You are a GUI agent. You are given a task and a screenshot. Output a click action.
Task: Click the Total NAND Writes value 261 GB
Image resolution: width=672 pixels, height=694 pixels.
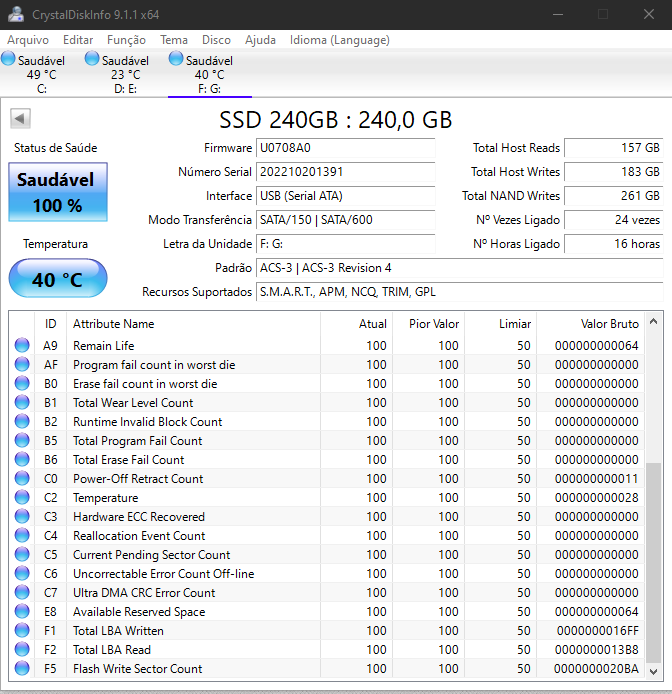pyautogui.click(x=614, y=196)
